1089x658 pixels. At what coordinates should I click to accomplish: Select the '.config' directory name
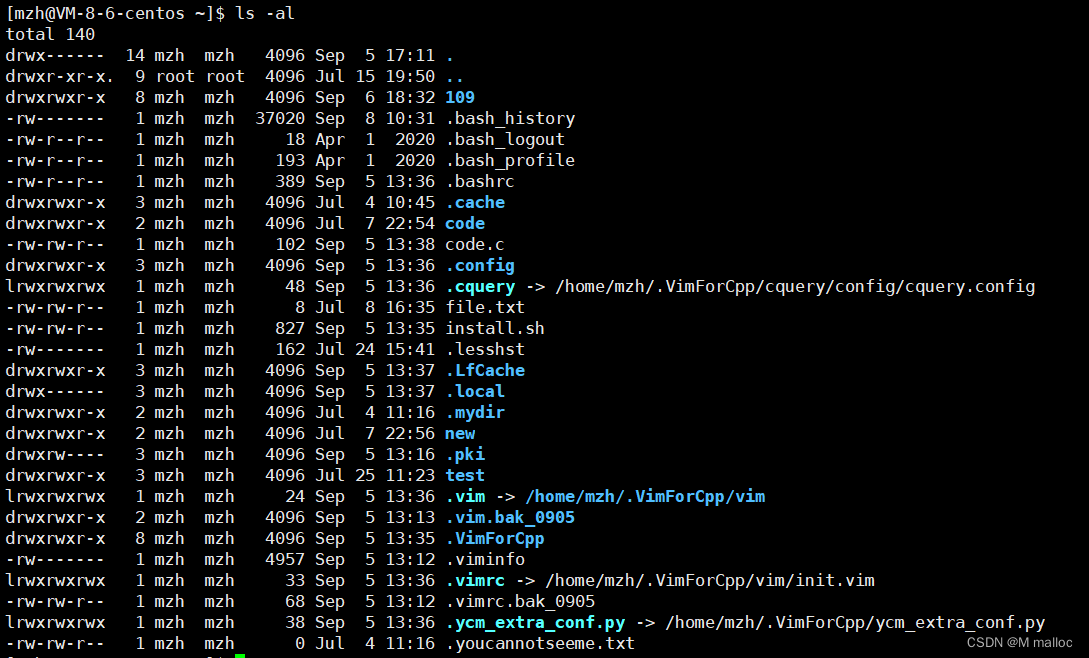pos(480,265)
